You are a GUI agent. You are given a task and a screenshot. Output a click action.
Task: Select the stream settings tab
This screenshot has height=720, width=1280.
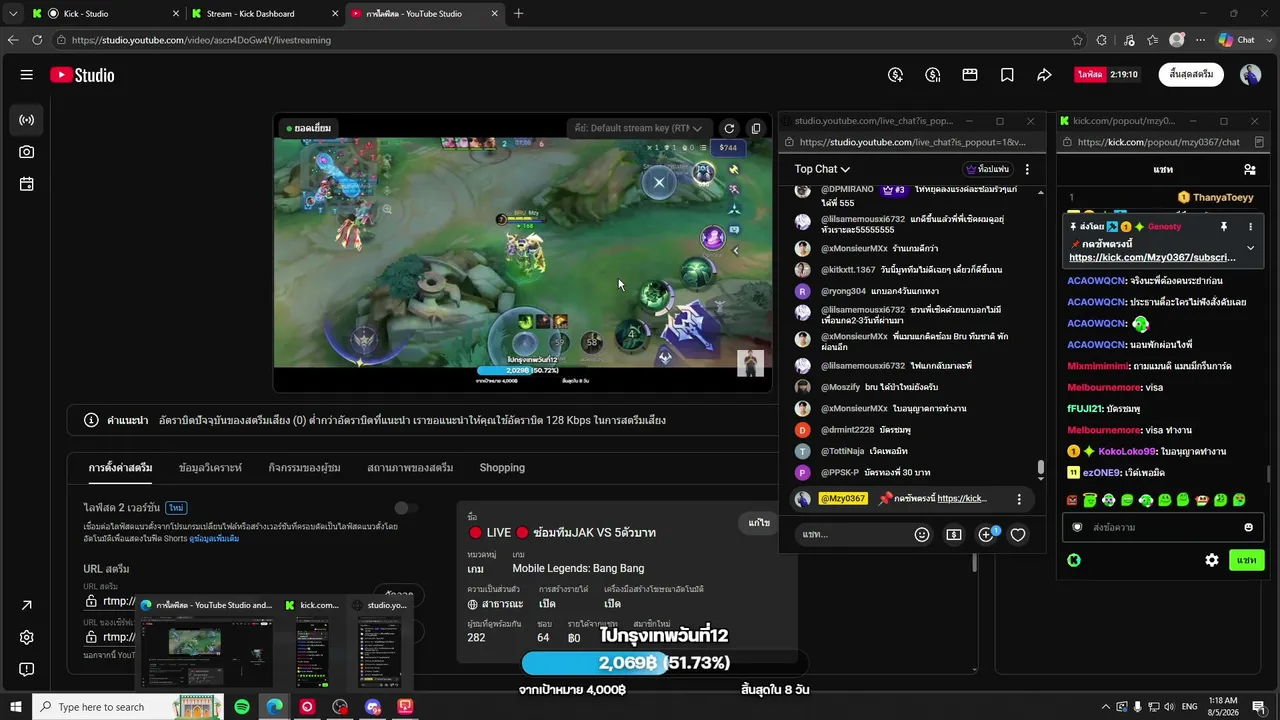[x=120, y=468]
